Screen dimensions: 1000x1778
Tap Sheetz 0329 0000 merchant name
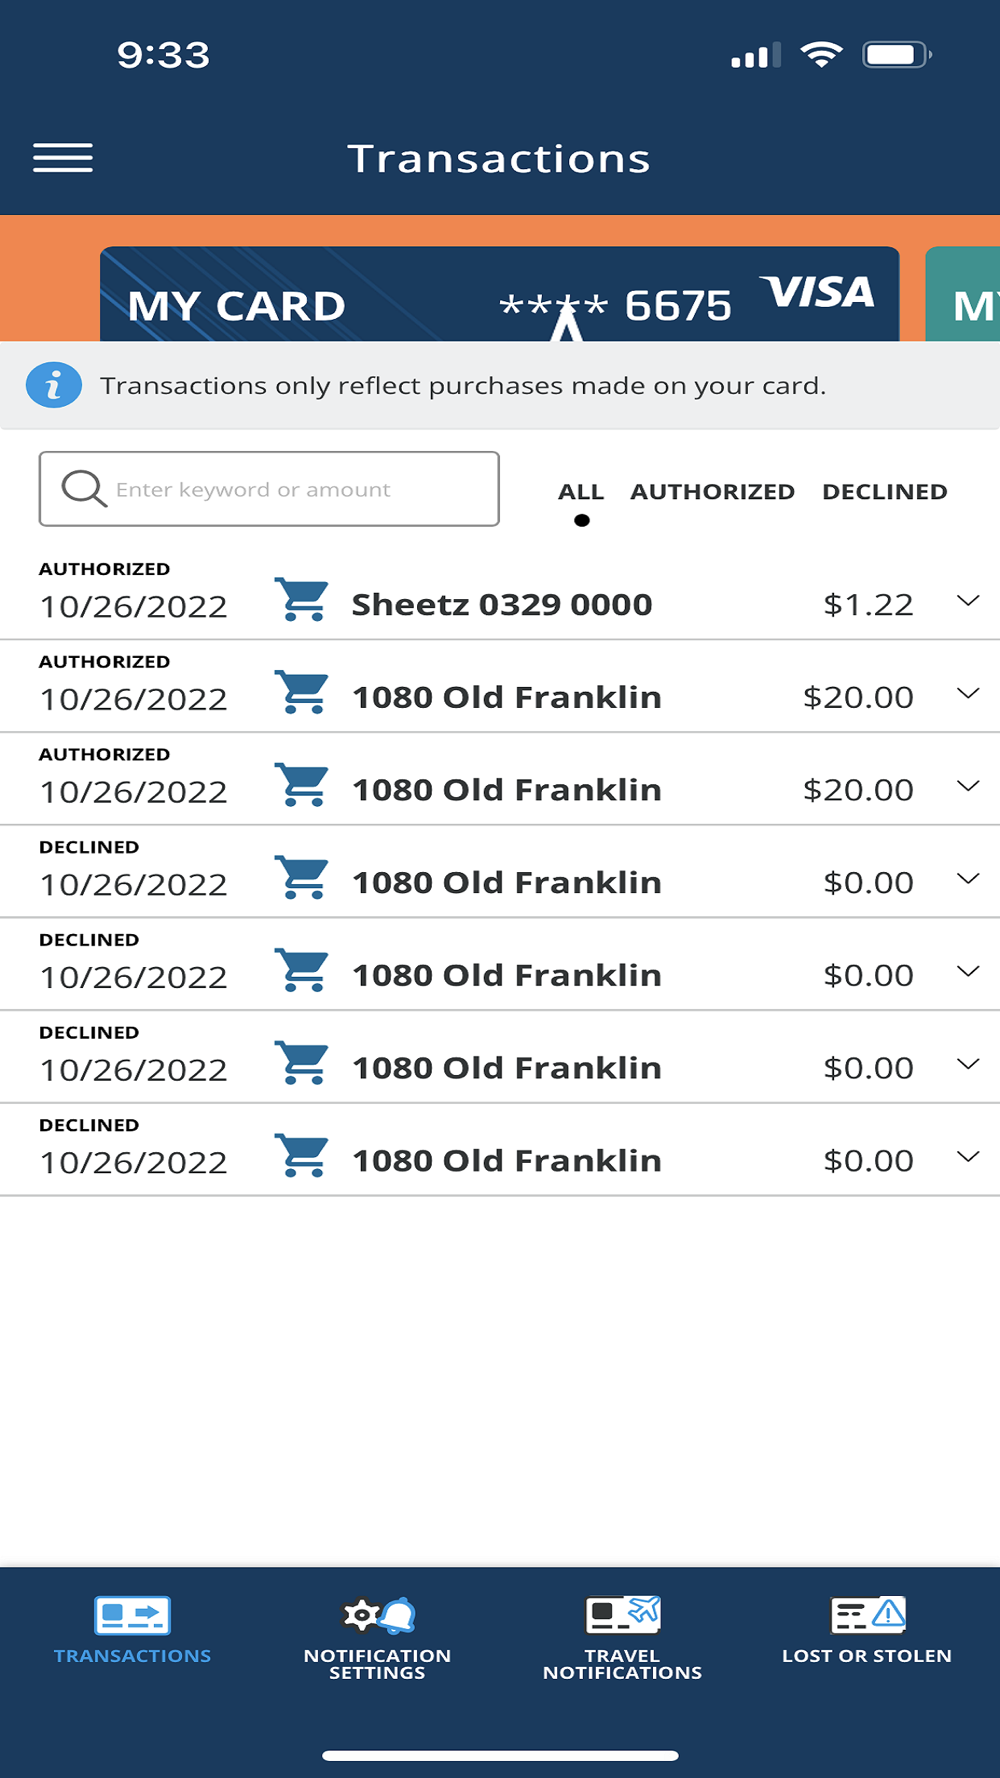pyautogui.click(x=501, y=605)
